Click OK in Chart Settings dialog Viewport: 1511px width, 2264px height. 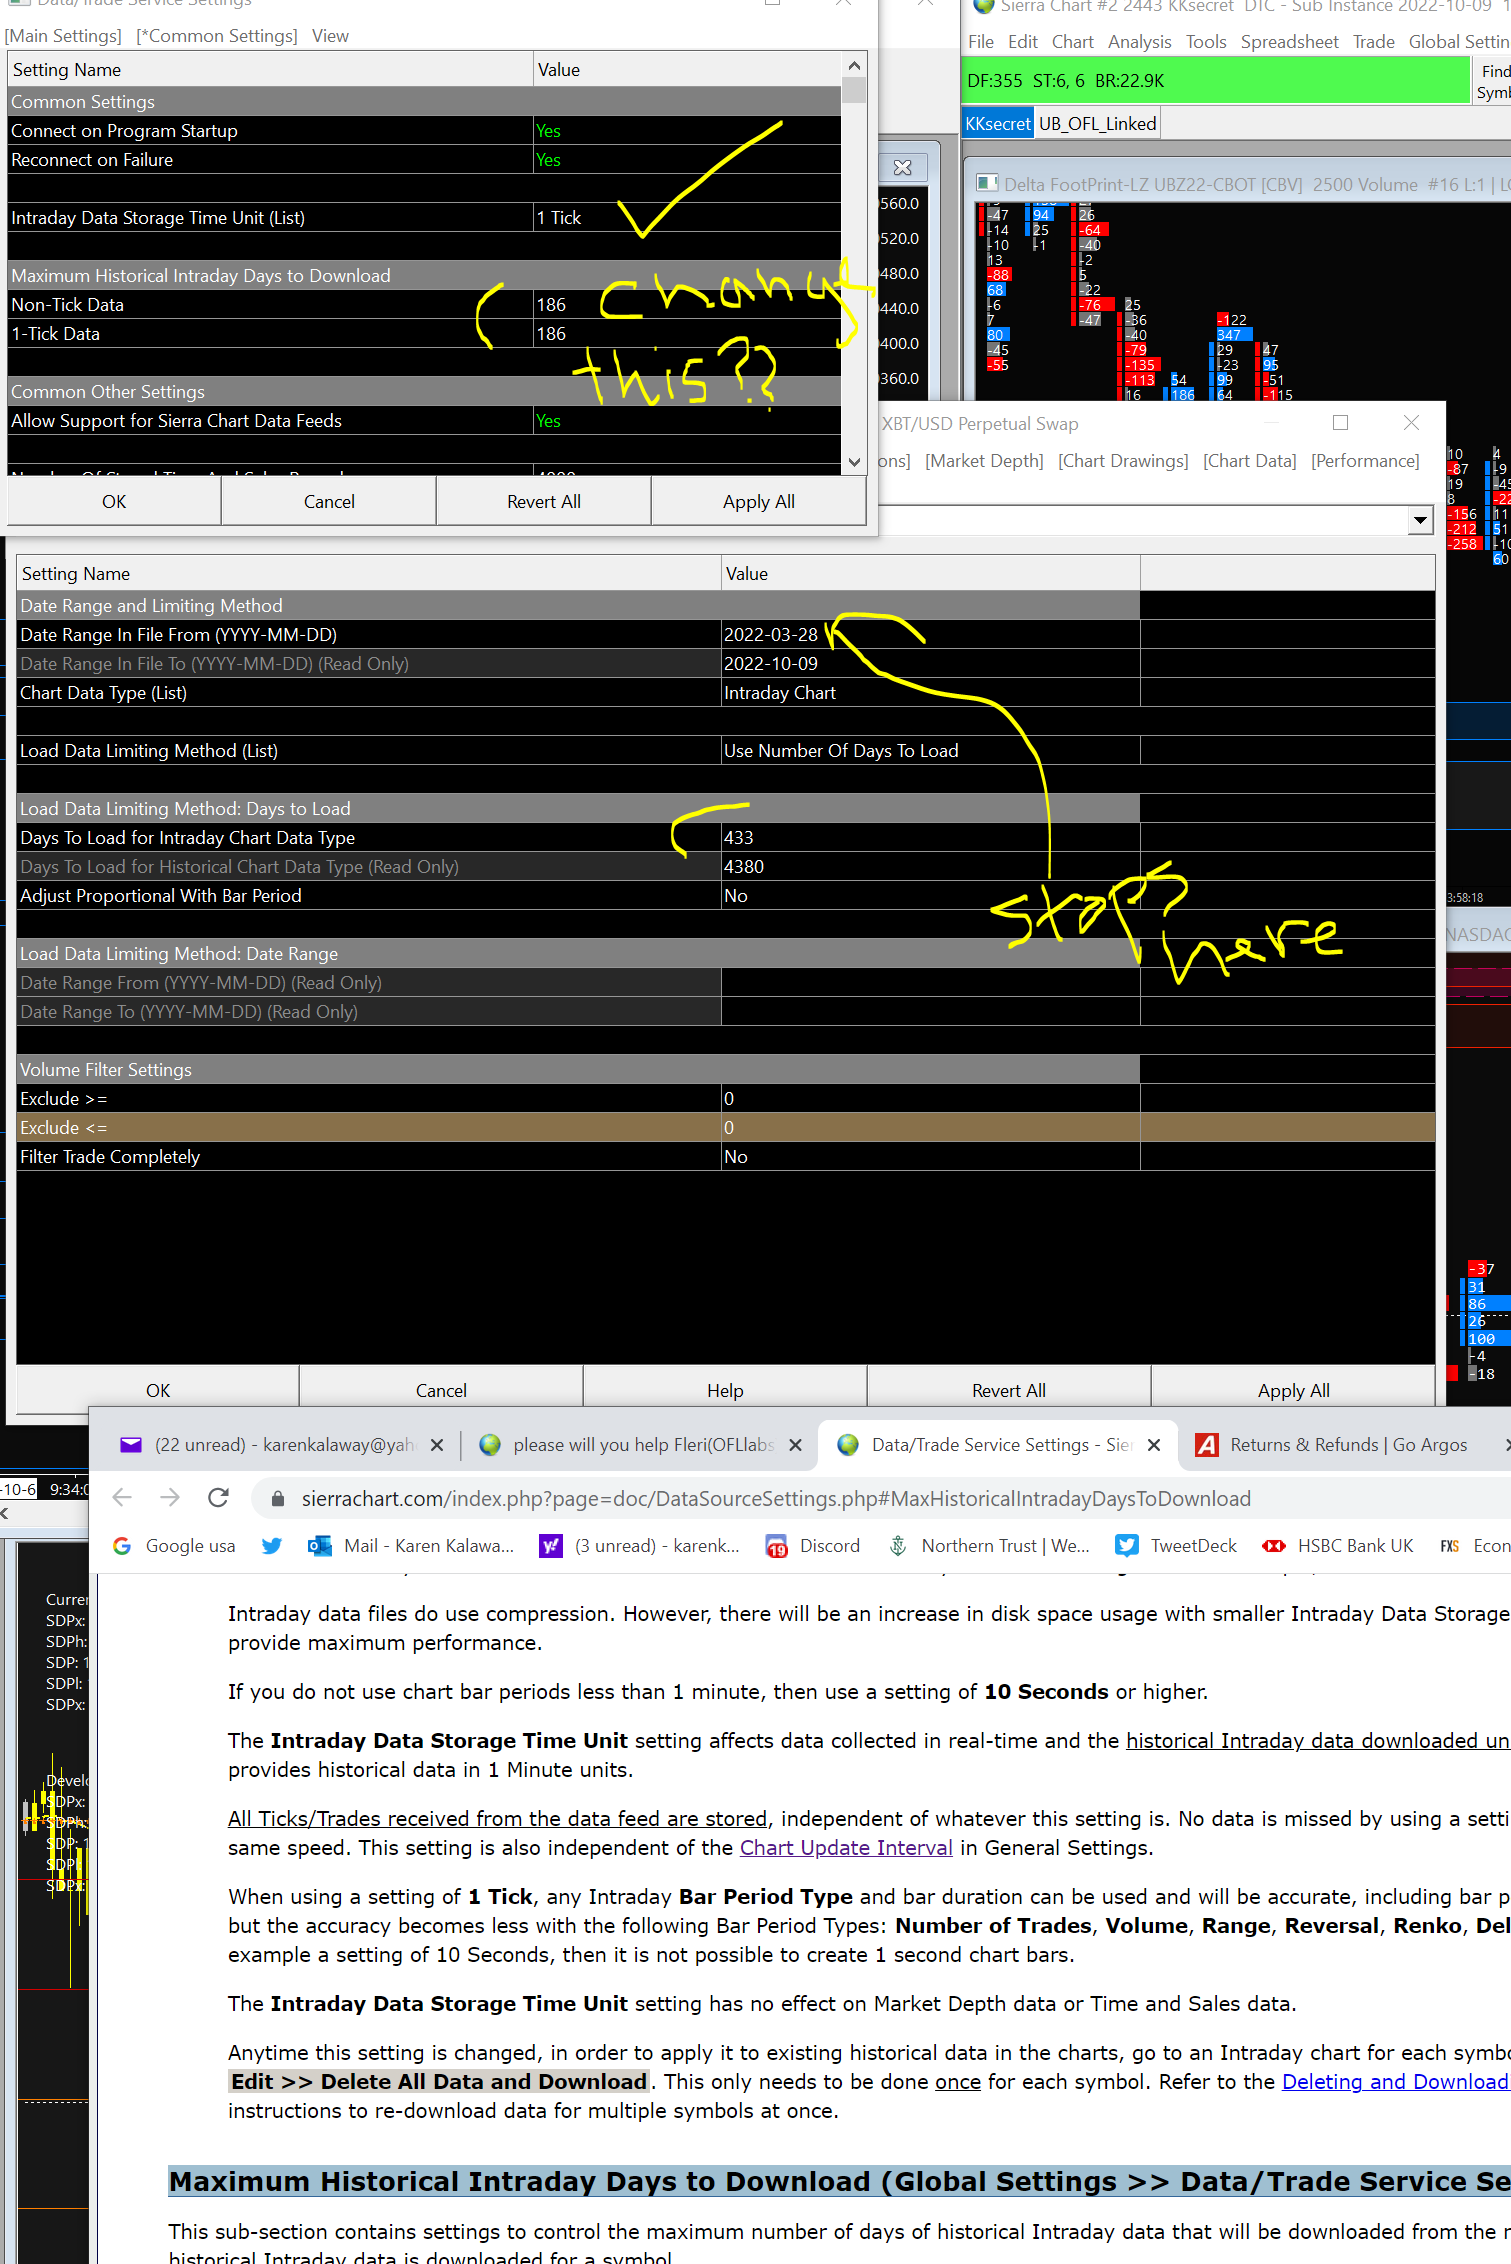click(158, 1390)
